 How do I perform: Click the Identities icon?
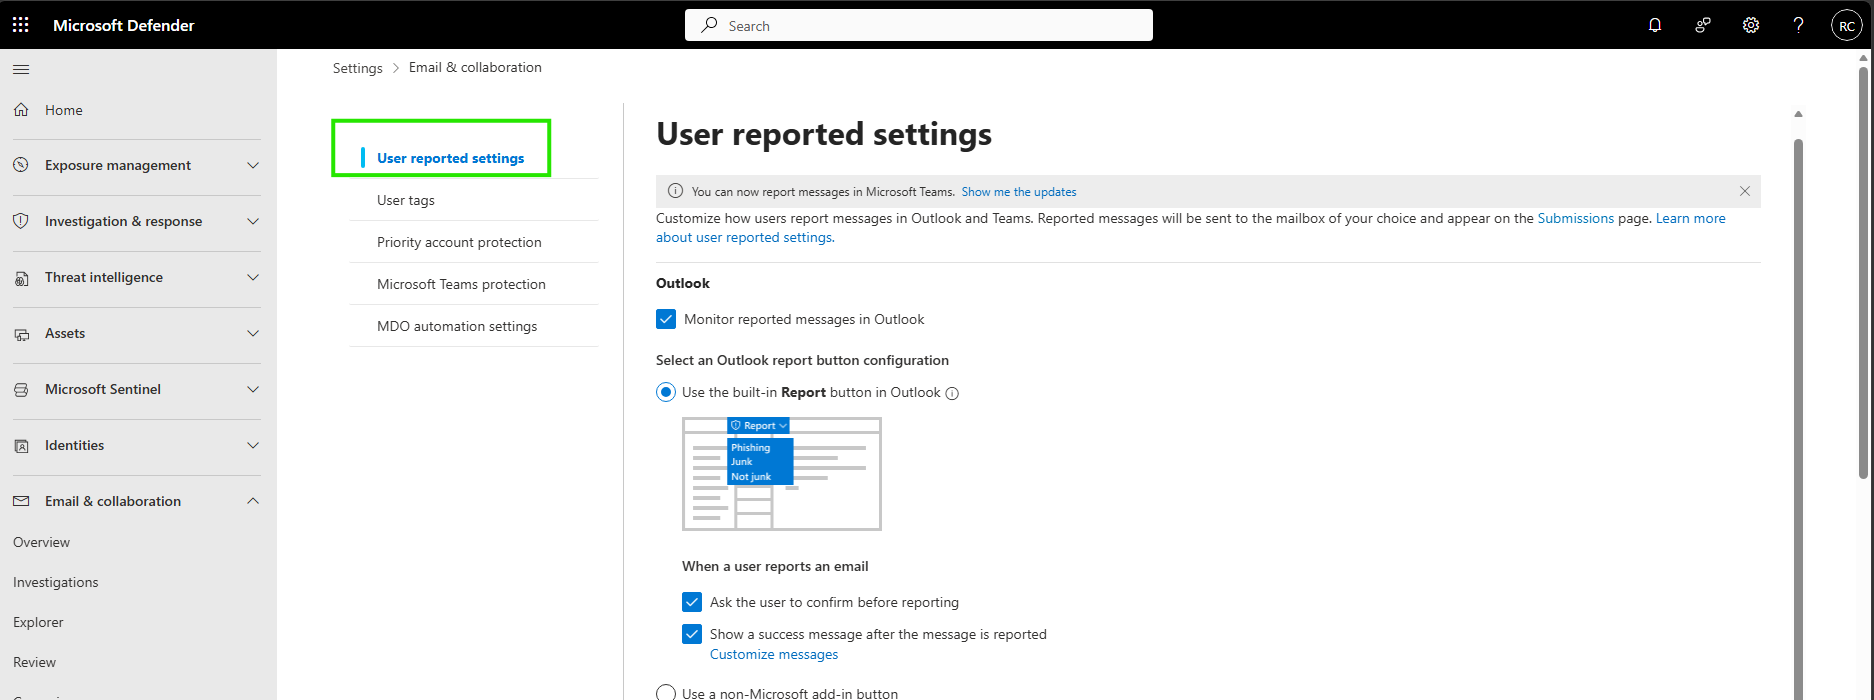point(21,446)
